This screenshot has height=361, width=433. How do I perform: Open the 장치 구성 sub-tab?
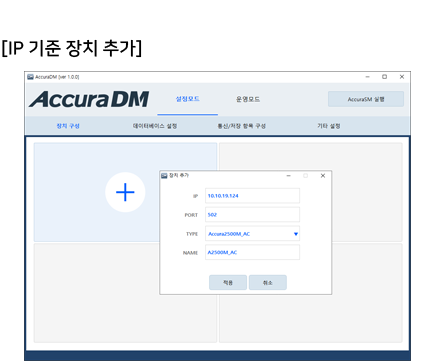click(x=68, y=126)
